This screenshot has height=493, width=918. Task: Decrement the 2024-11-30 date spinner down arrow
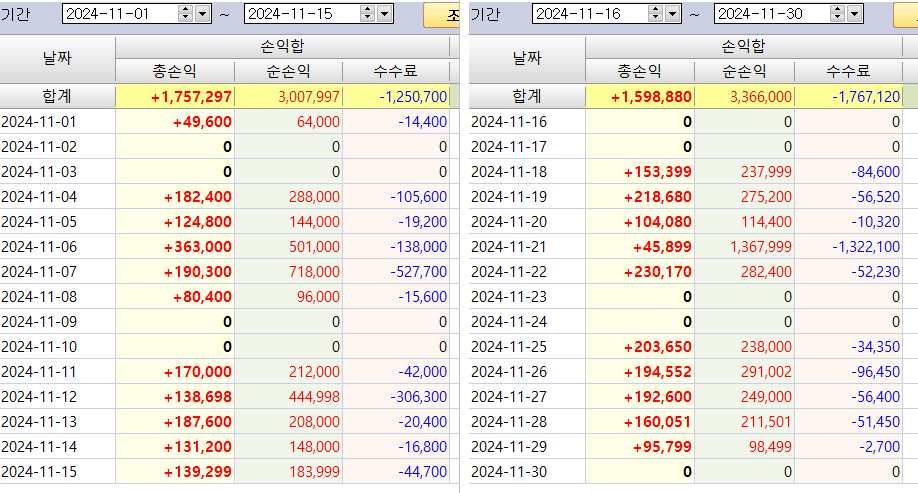coord(838,18)
